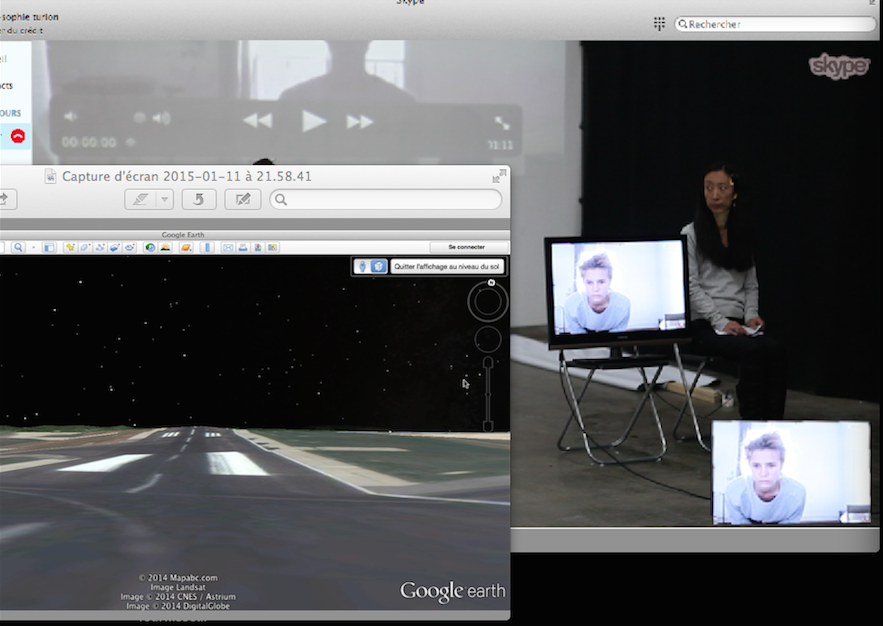Click the document proxy icon in Preview title
Screen dimensions: 883x626
click(51, 176)
